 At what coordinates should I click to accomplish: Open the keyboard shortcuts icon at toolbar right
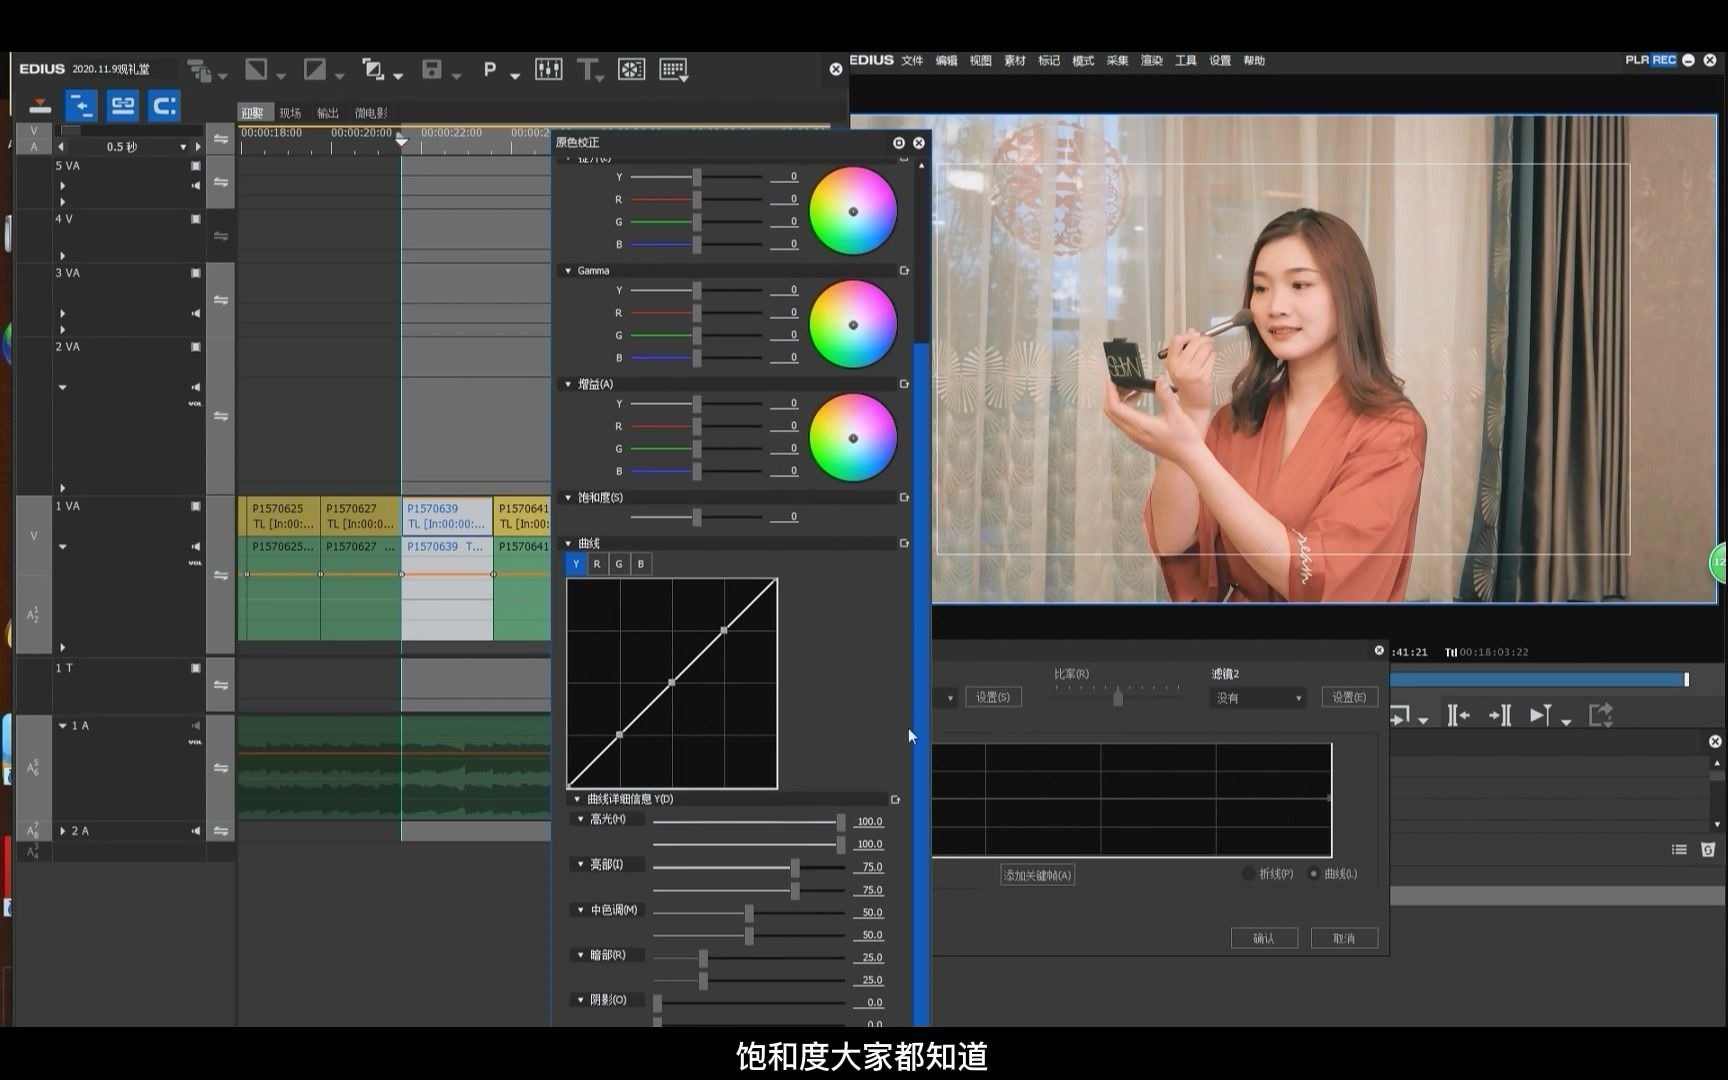click(673, 69)
